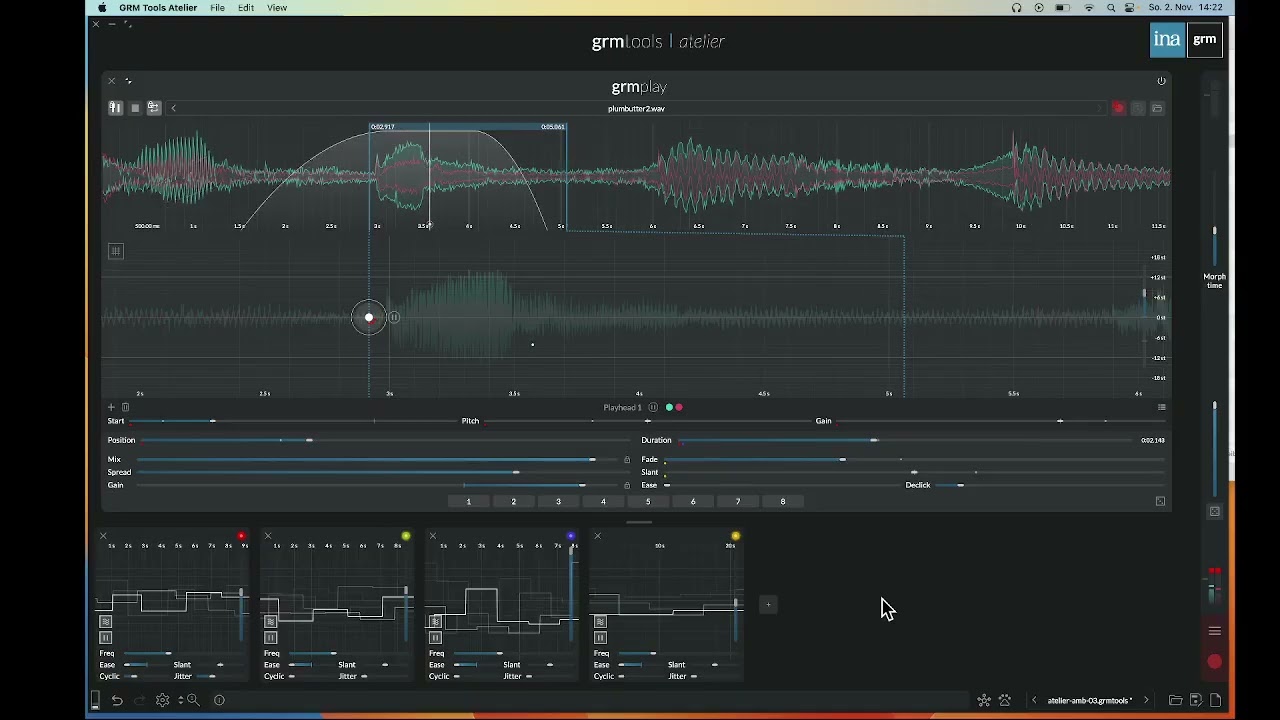1280x720 pixels.
Task: Click the expand icon at grmplay bottom-right
Action: coord(1160,501)
